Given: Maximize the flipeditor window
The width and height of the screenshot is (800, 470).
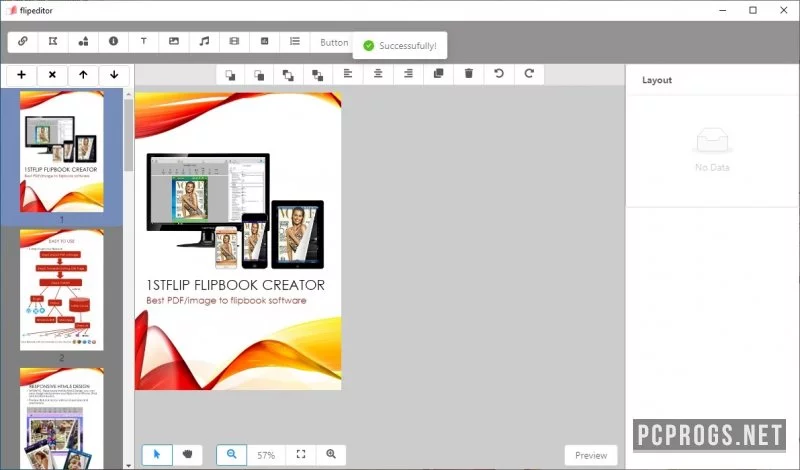Looking at the screenshot, I should (753, 10).
